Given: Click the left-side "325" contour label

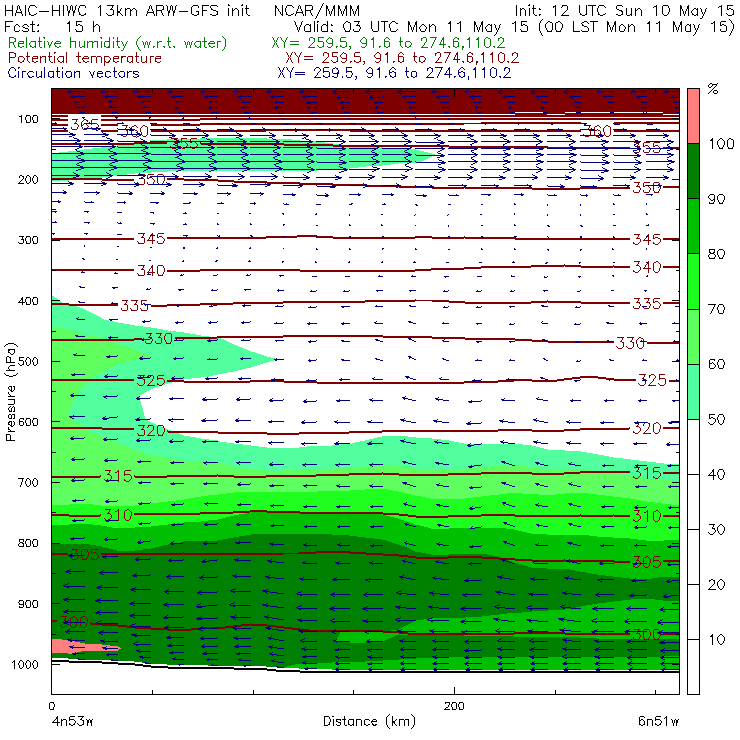Looking at the screenshot, I should pos(151,380).
